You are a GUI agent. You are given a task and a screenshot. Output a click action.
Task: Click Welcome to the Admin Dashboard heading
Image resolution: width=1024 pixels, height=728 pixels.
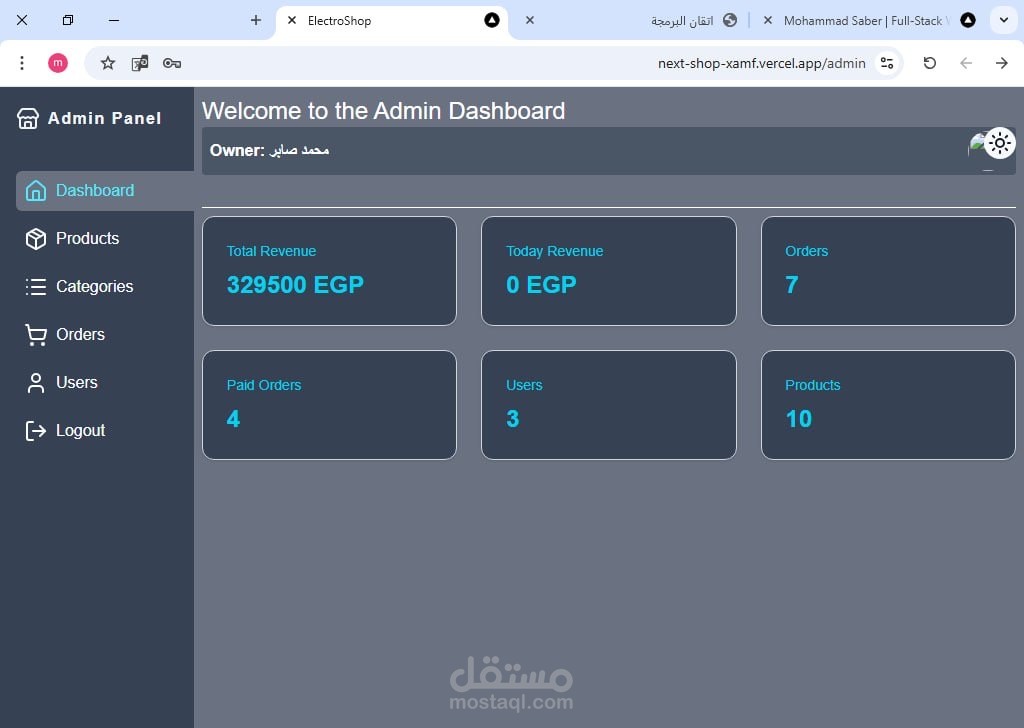[x=383, y=111]
